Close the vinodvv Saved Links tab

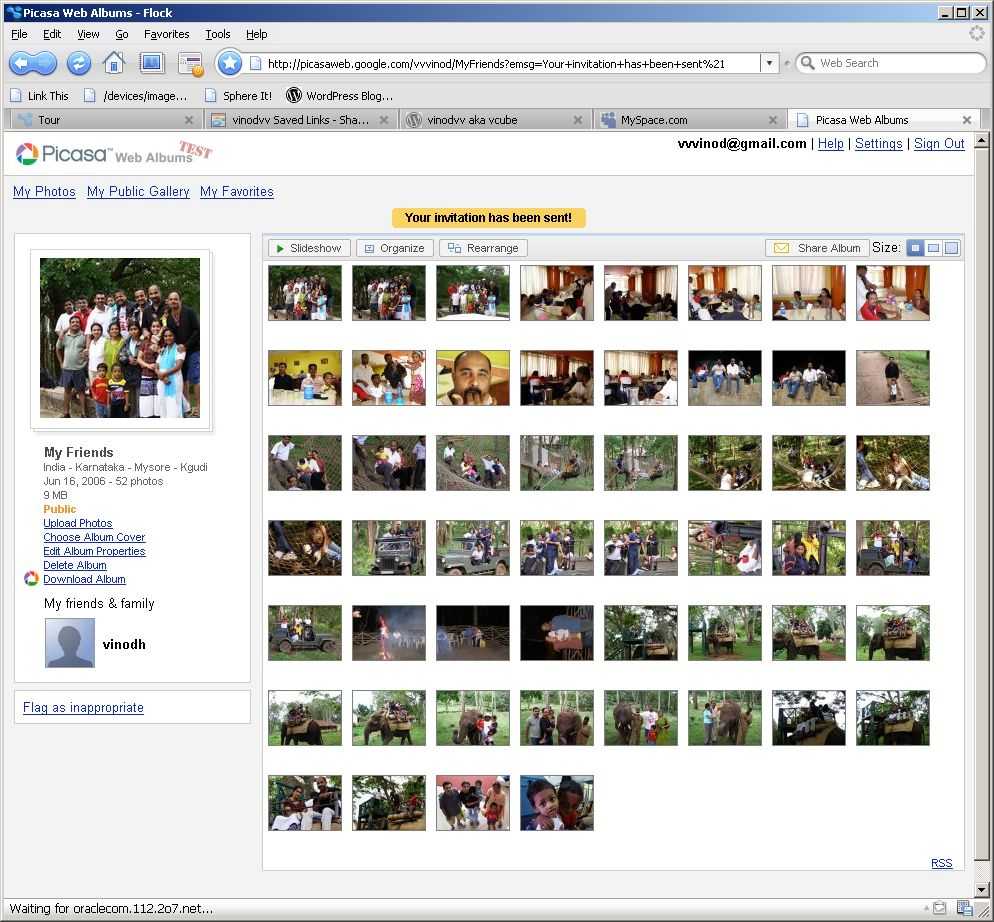[384, 120]
